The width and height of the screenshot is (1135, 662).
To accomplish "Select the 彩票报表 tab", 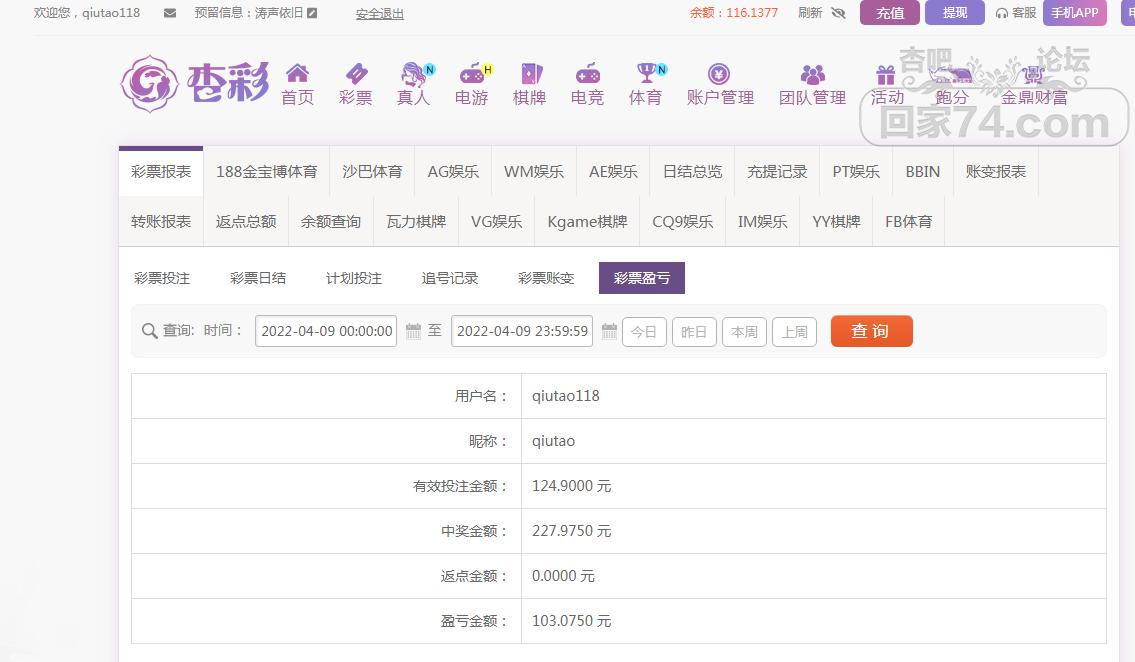I will pyautogui.click(x=161, y=171).
